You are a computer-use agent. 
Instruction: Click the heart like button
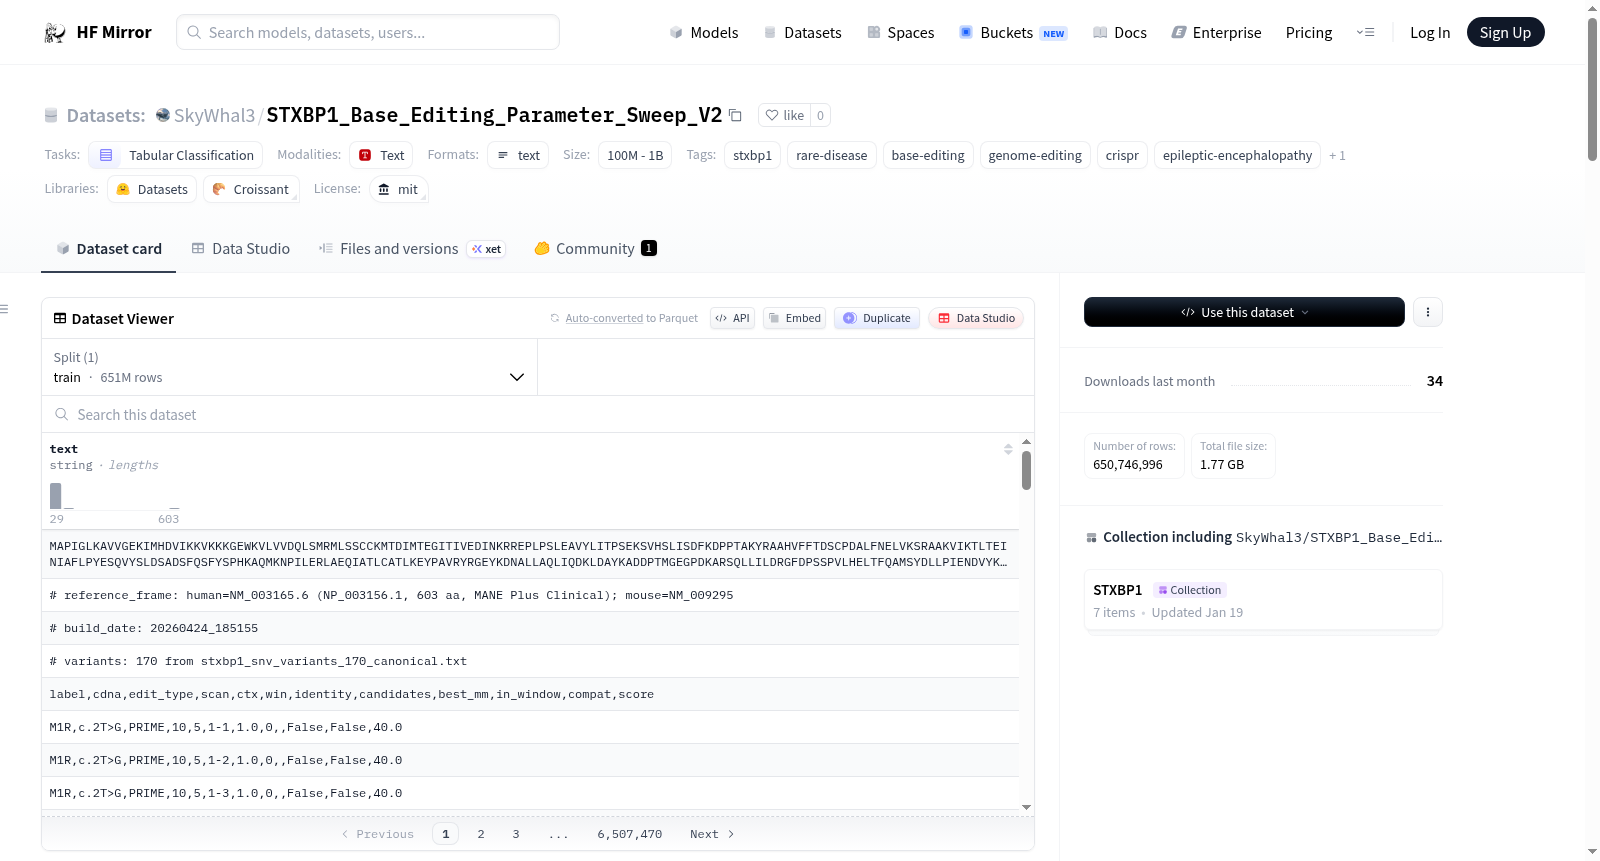tap(785, 115)
